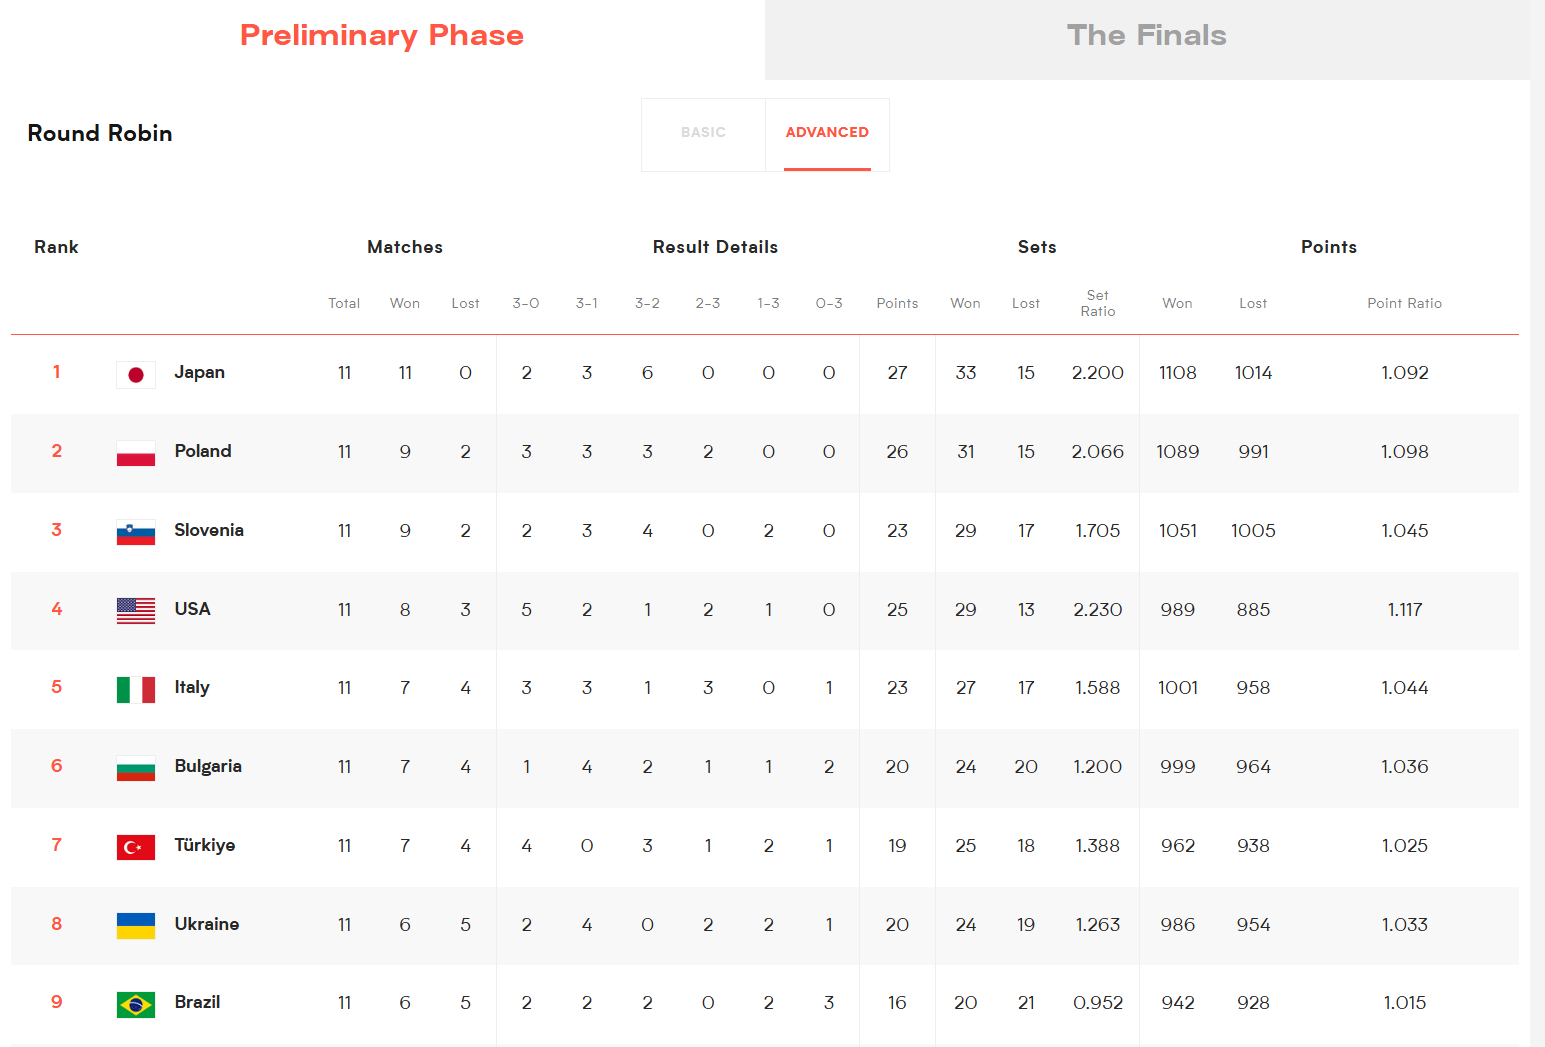The image size is (1545, 1047).
Task: Click the Set Ratio column header
Action: coord(1097,304)
